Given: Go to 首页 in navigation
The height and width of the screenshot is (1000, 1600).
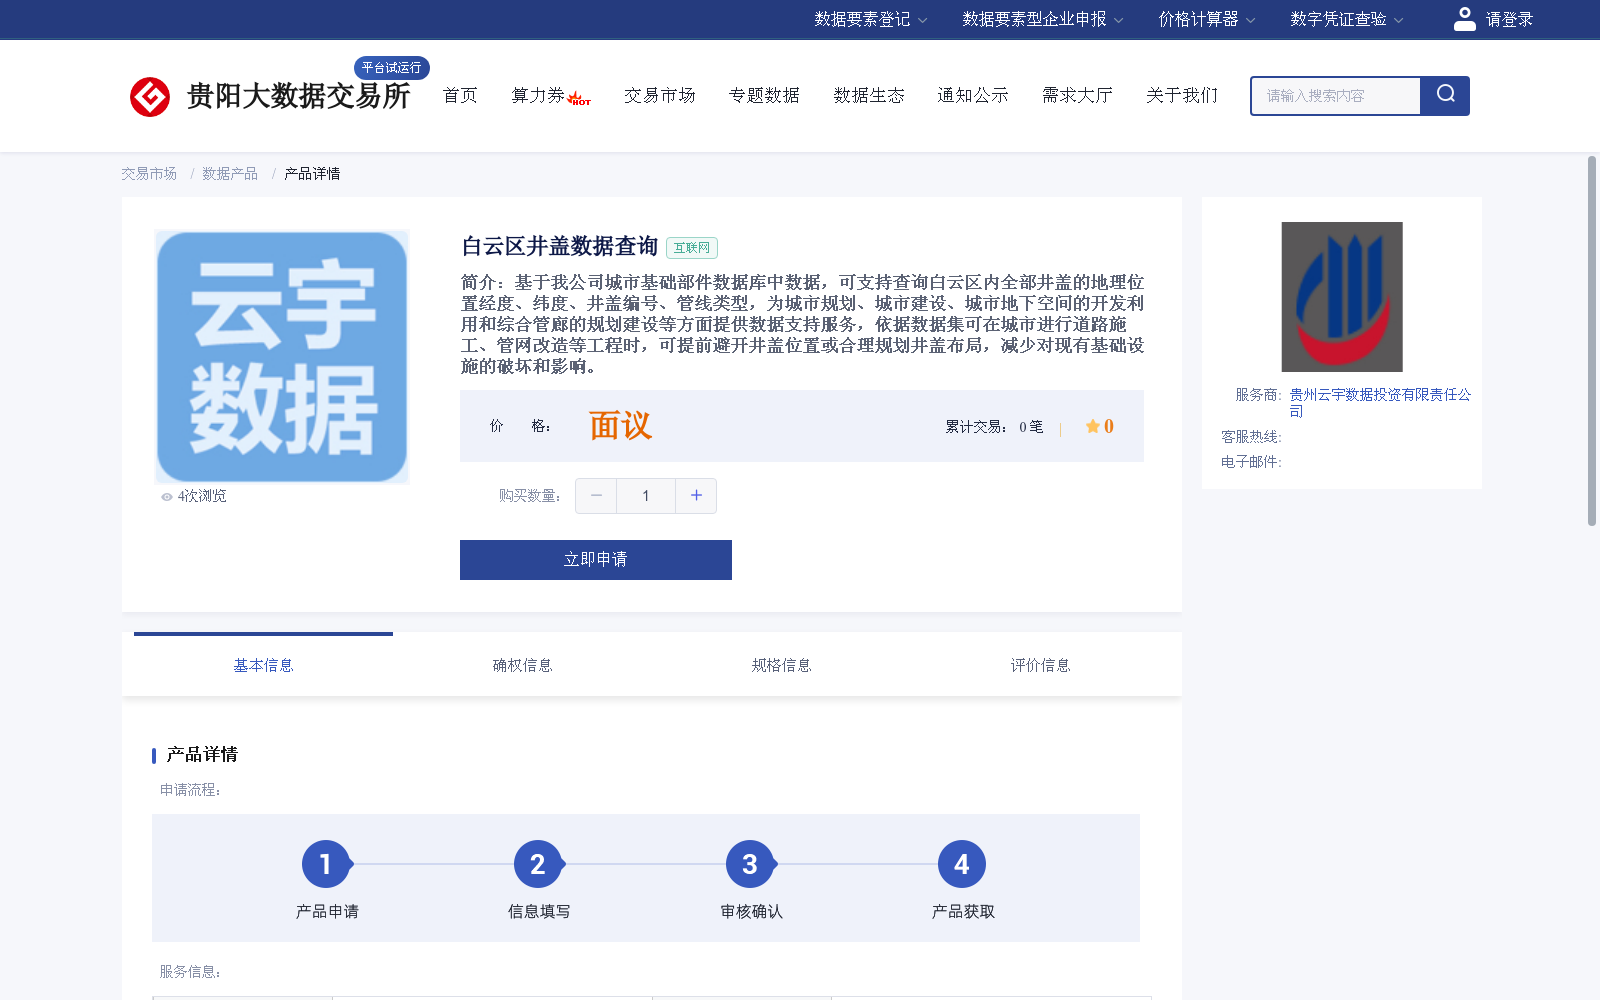Looking at the screenshot, I should pos(460,95).
